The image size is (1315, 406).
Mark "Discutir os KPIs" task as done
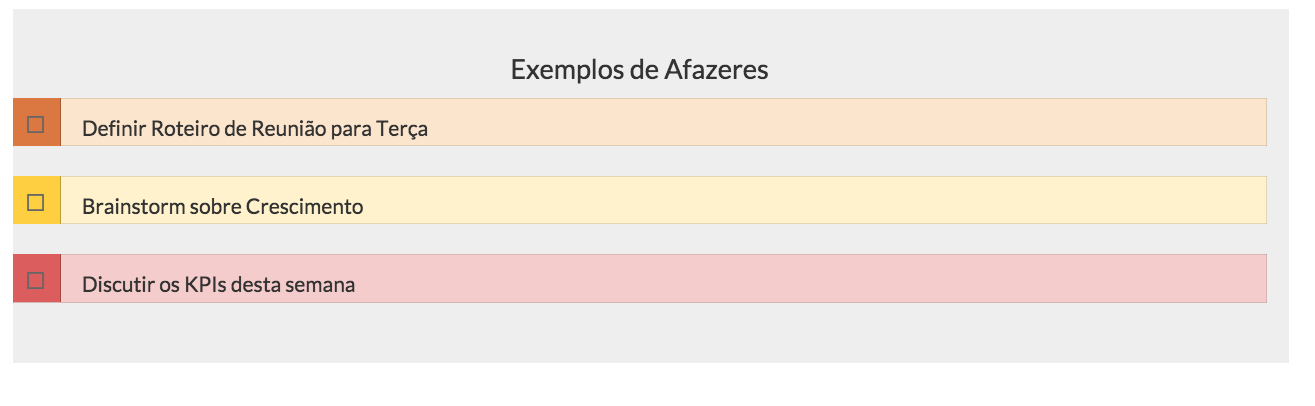(x=36, y=280)
